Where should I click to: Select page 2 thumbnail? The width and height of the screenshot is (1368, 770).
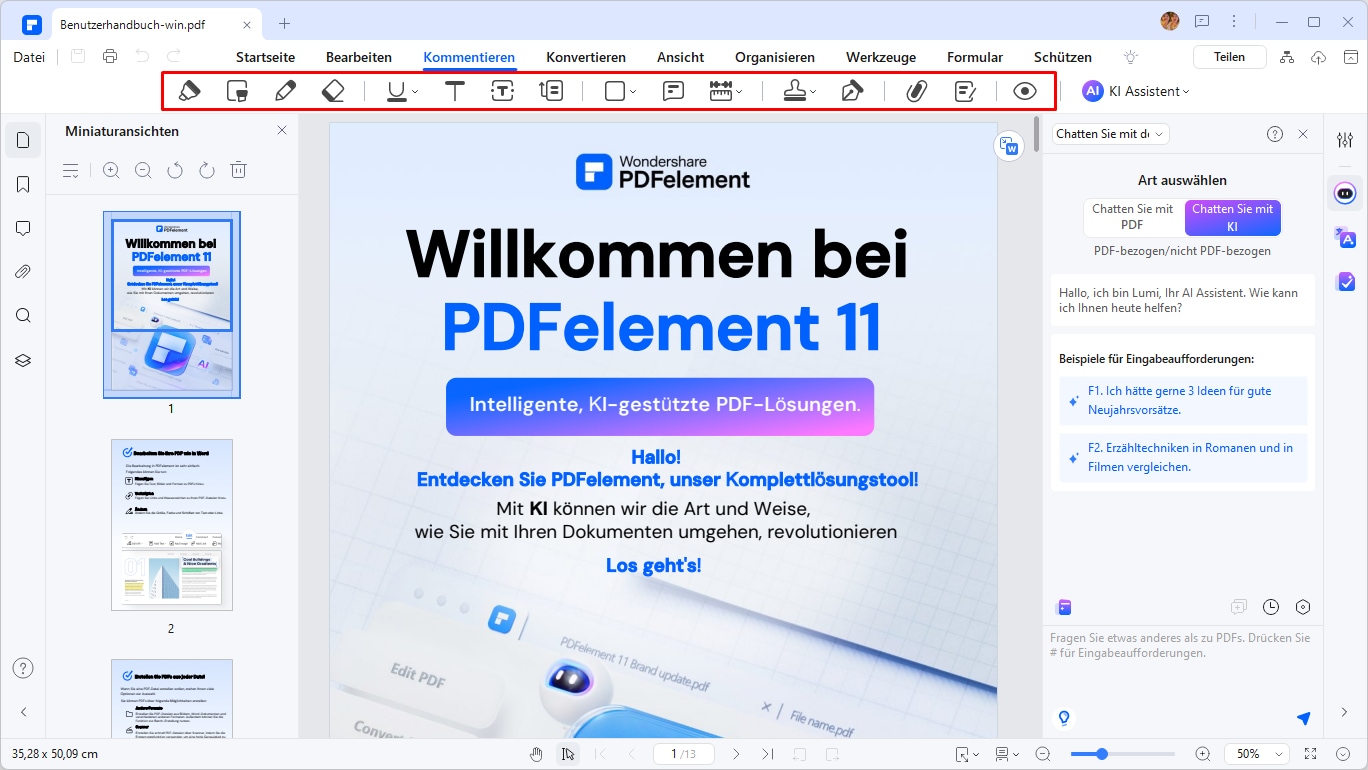172,525
